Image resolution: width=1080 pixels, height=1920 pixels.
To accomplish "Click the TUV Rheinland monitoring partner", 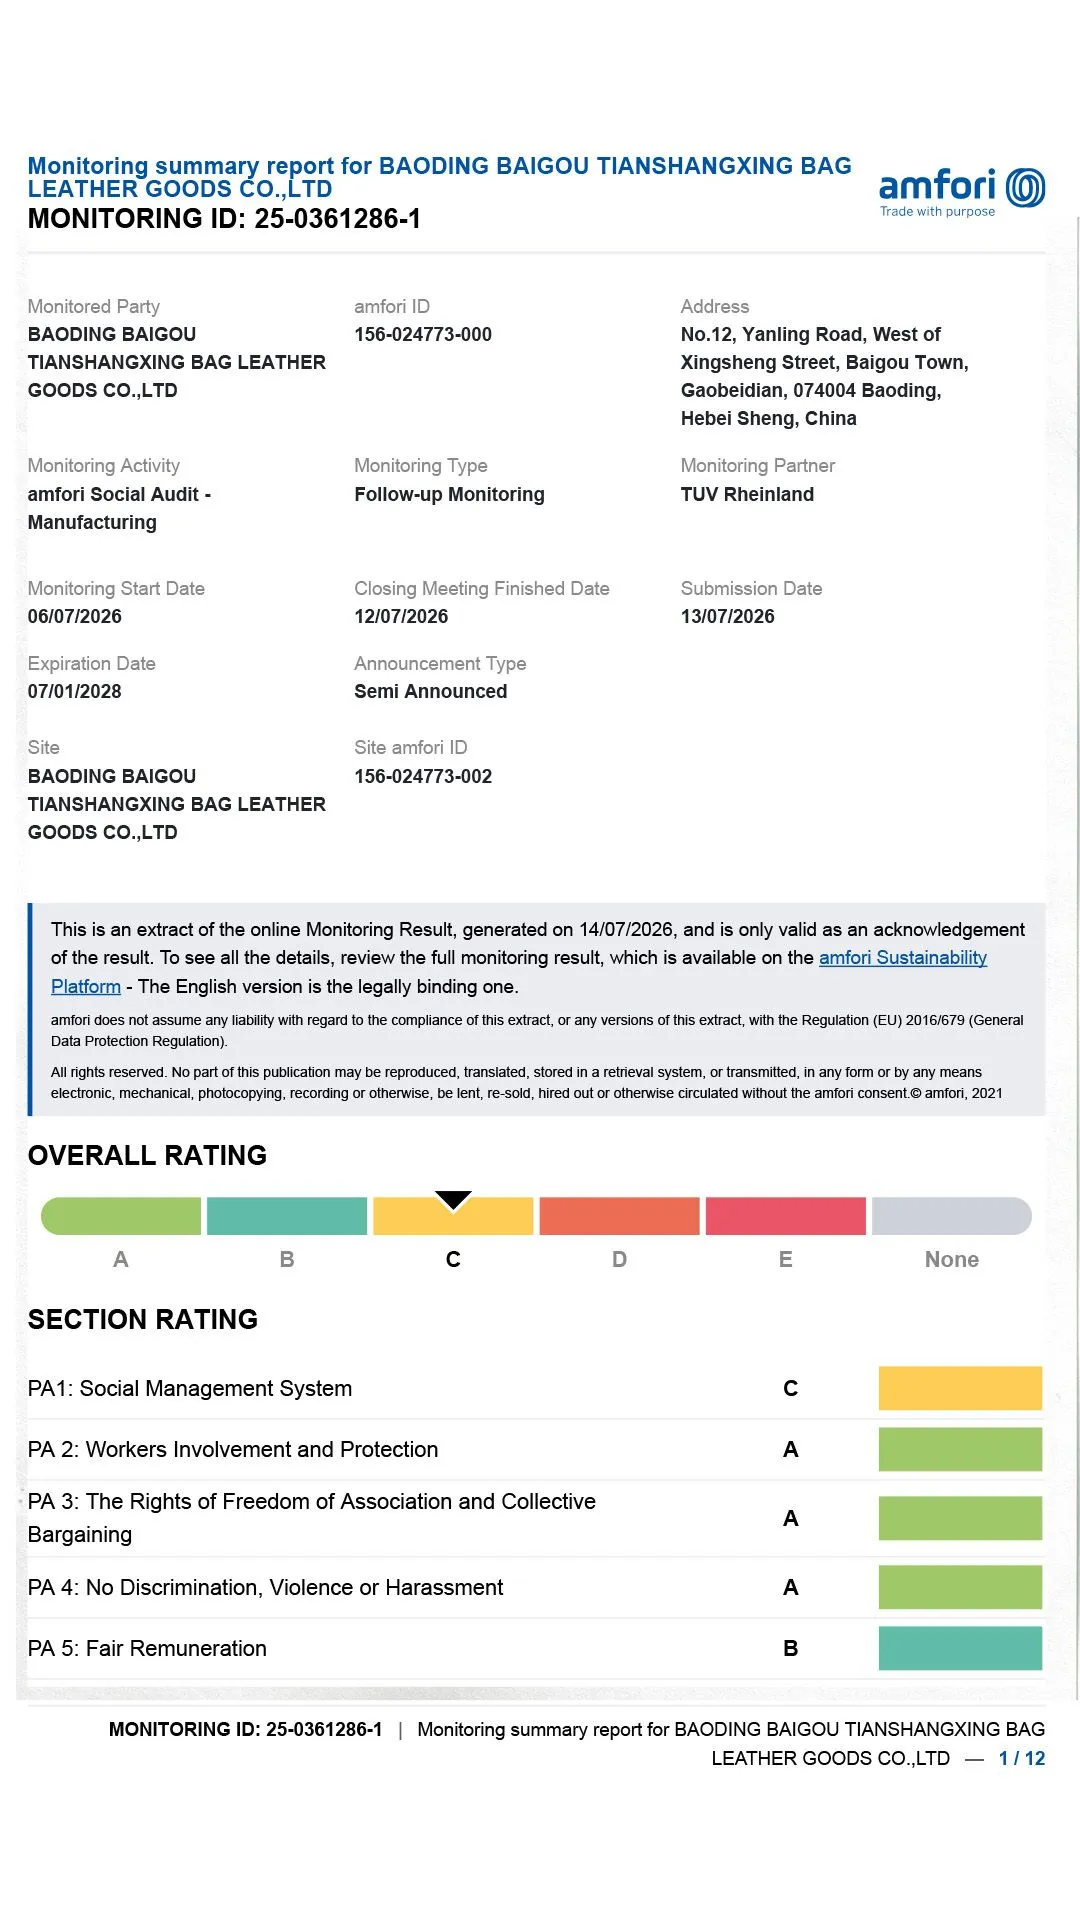I will click(x=747, y=494).
